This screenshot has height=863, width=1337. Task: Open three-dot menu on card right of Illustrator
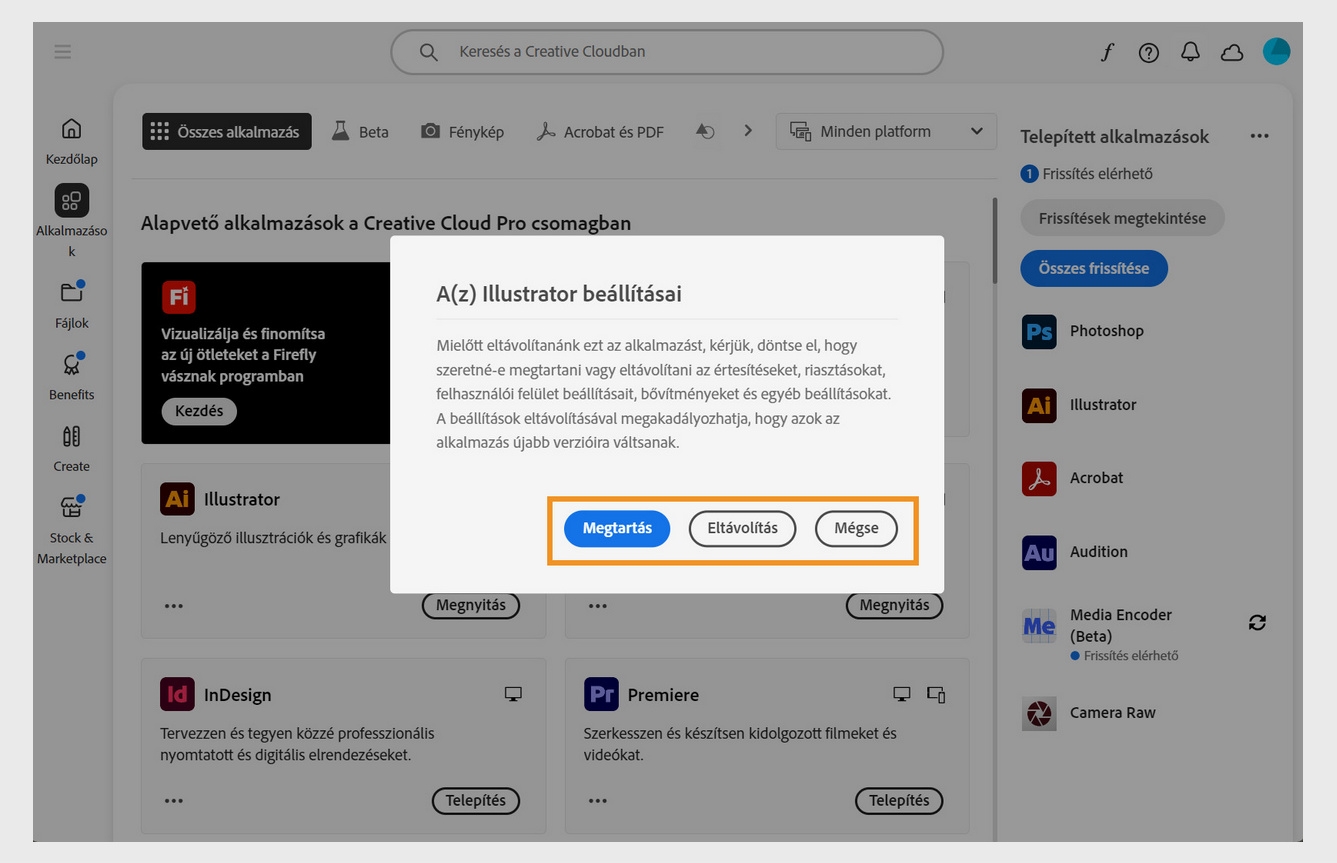(x=598, y=605)
